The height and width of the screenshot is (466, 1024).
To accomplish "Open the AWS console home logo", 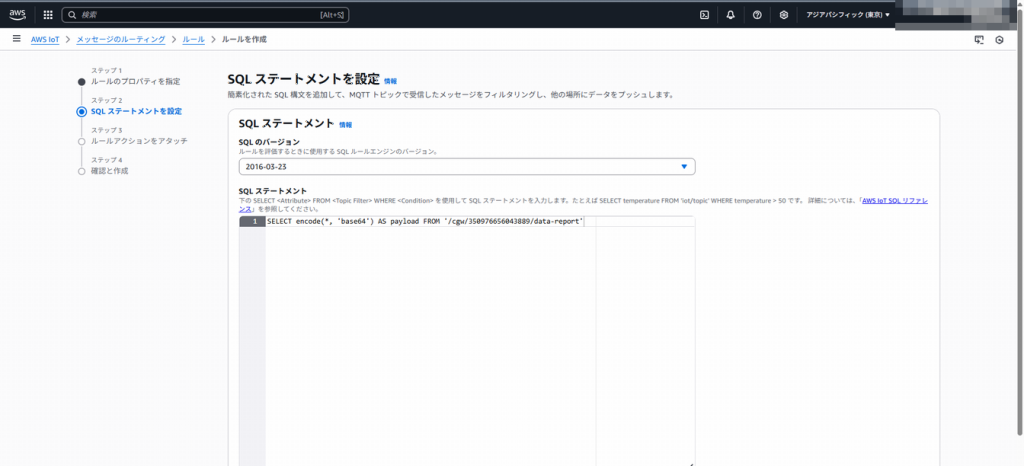I will click(18, 14).
